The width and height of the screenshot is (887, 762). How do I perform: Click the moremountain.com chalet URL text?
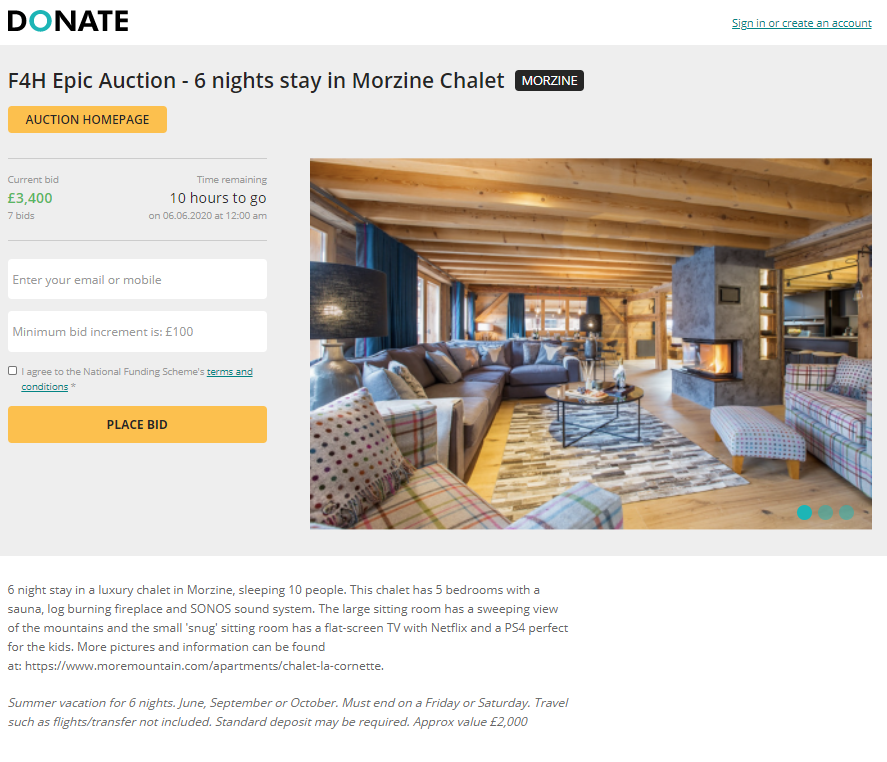click(x=204, y=666)
